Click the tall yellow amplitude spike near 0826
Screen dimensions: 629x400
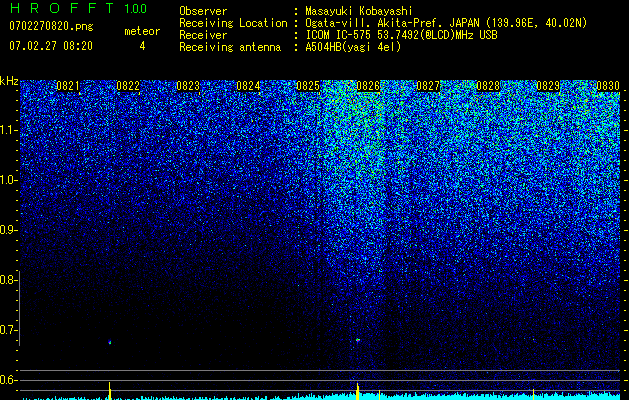tap(357, 391)
